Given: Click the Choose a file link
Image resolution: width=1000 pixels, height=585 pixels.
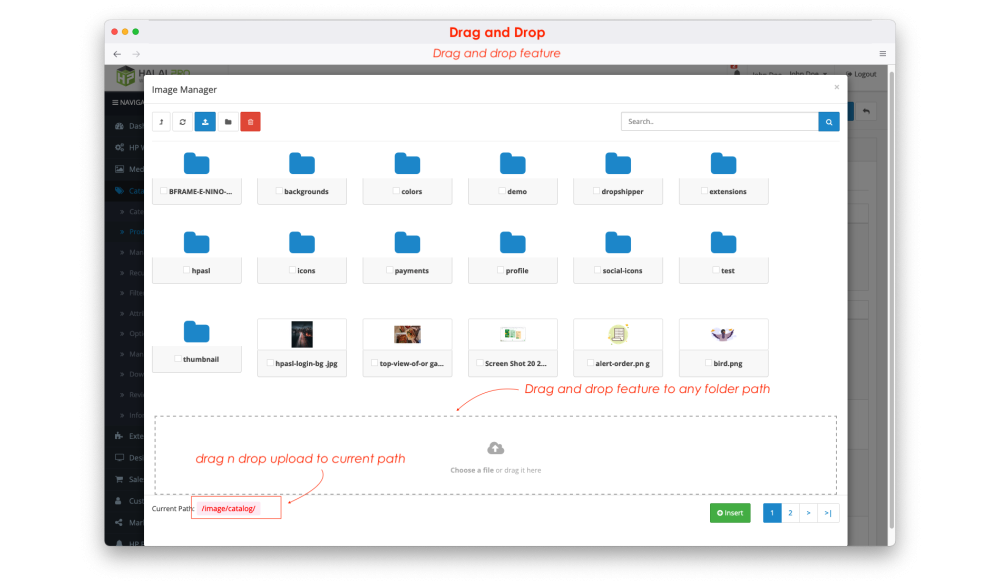Looking at the screenshot, I should [x=471, y=470].
